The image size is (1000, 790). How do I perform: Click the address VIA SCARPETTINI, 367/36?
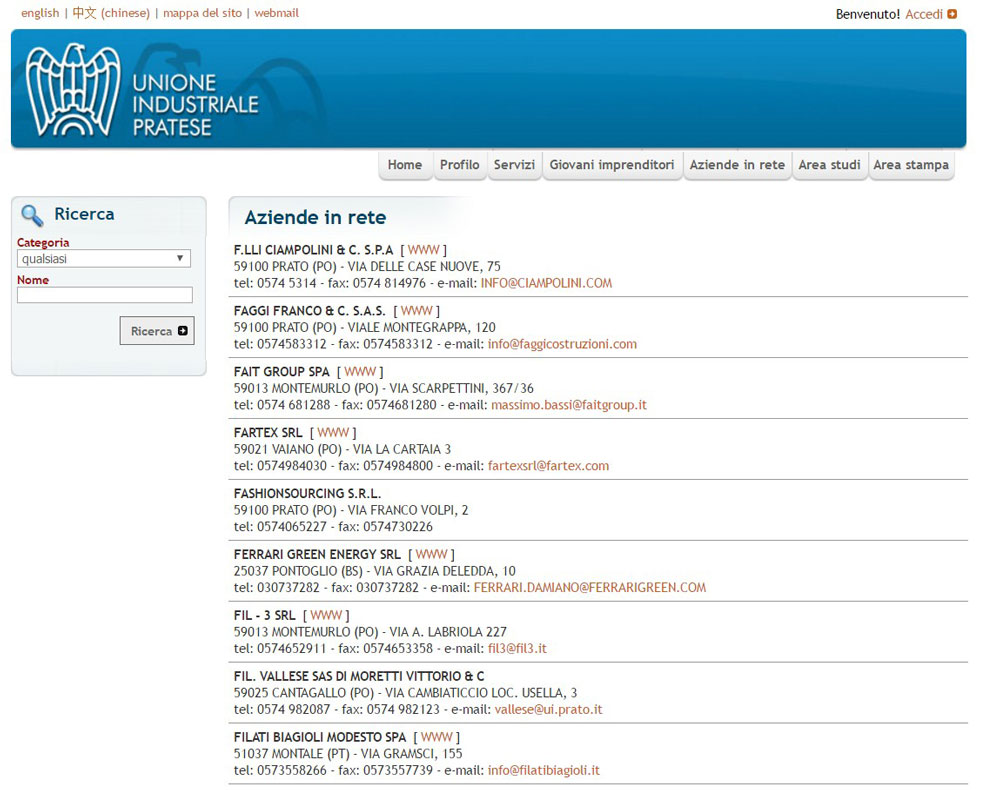(462, 388)
